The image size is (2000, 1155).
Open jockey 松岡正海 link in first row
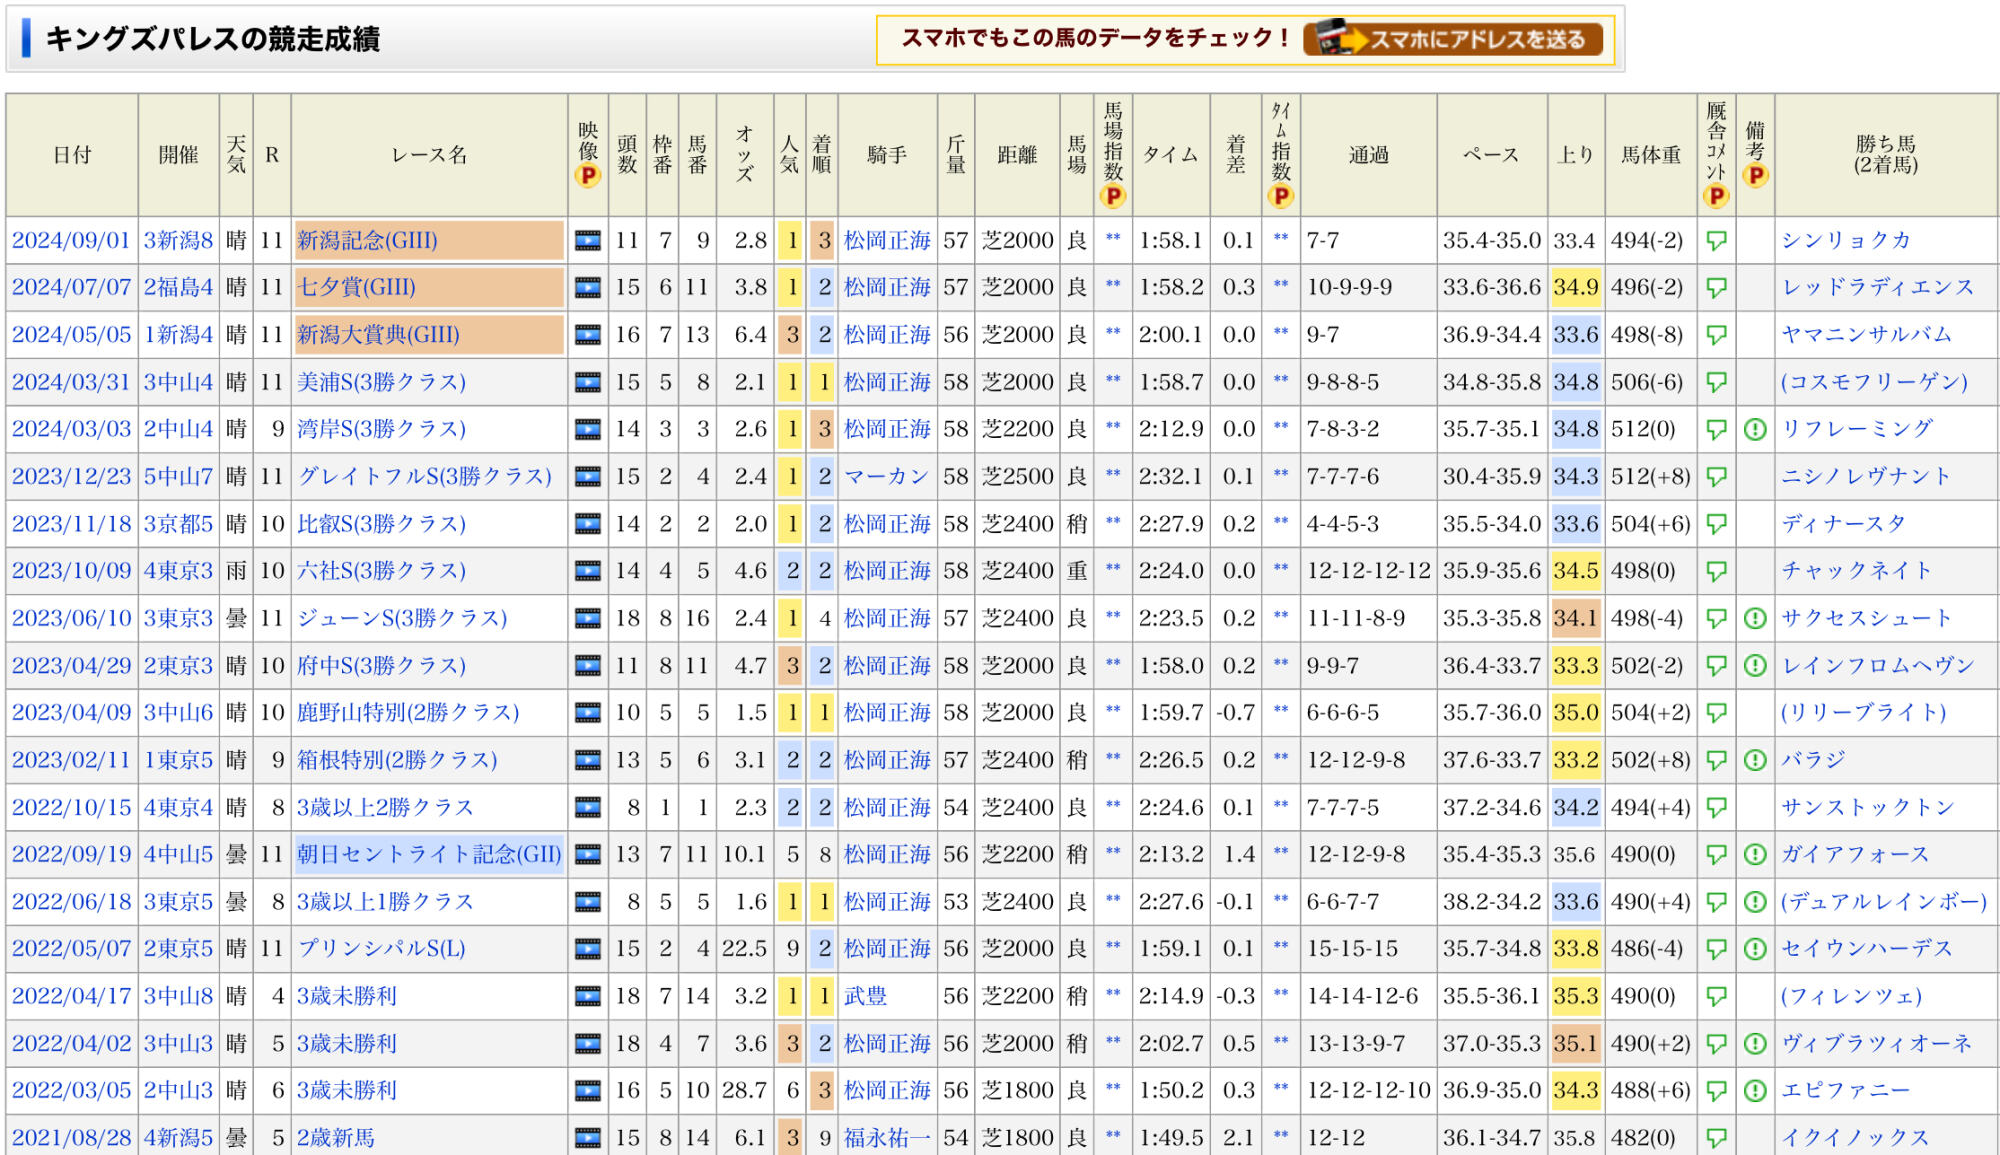[887, 241]
